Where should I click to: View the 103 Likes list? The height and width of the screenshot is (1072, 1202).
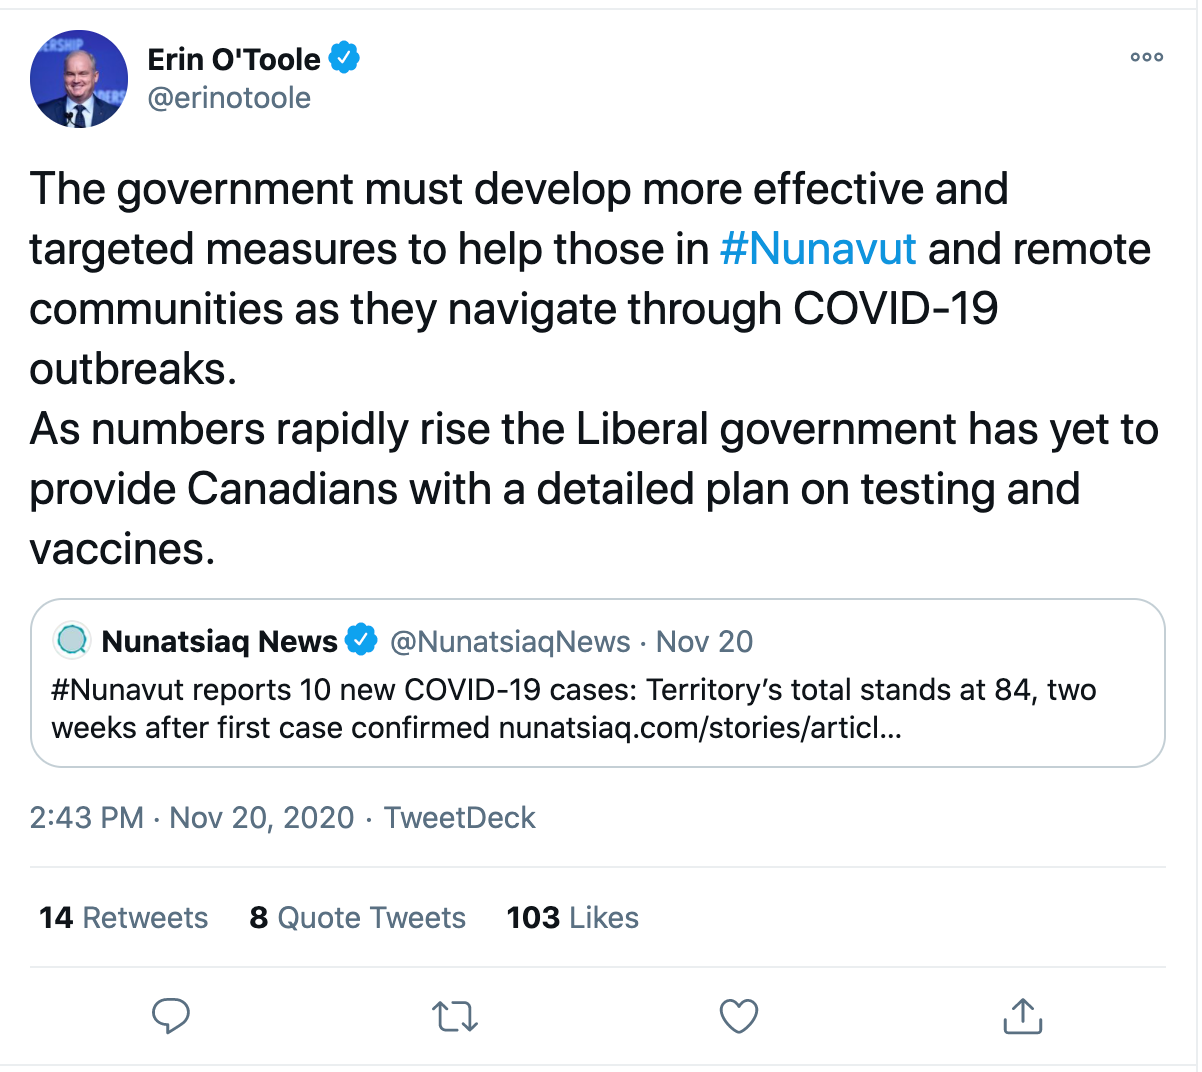pos(572,917)
